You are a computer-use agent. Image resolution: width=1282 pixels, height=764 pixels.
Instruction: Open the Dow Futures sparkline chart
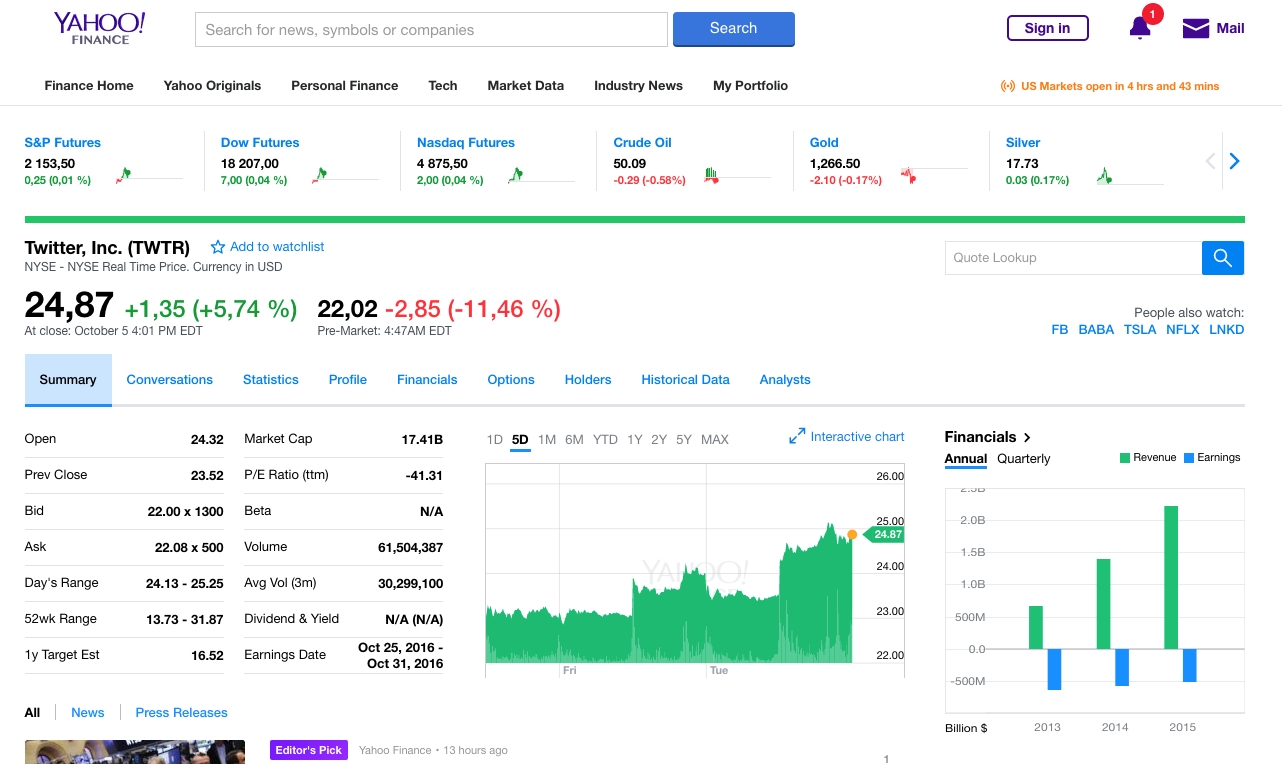click(x=345, y=175)
